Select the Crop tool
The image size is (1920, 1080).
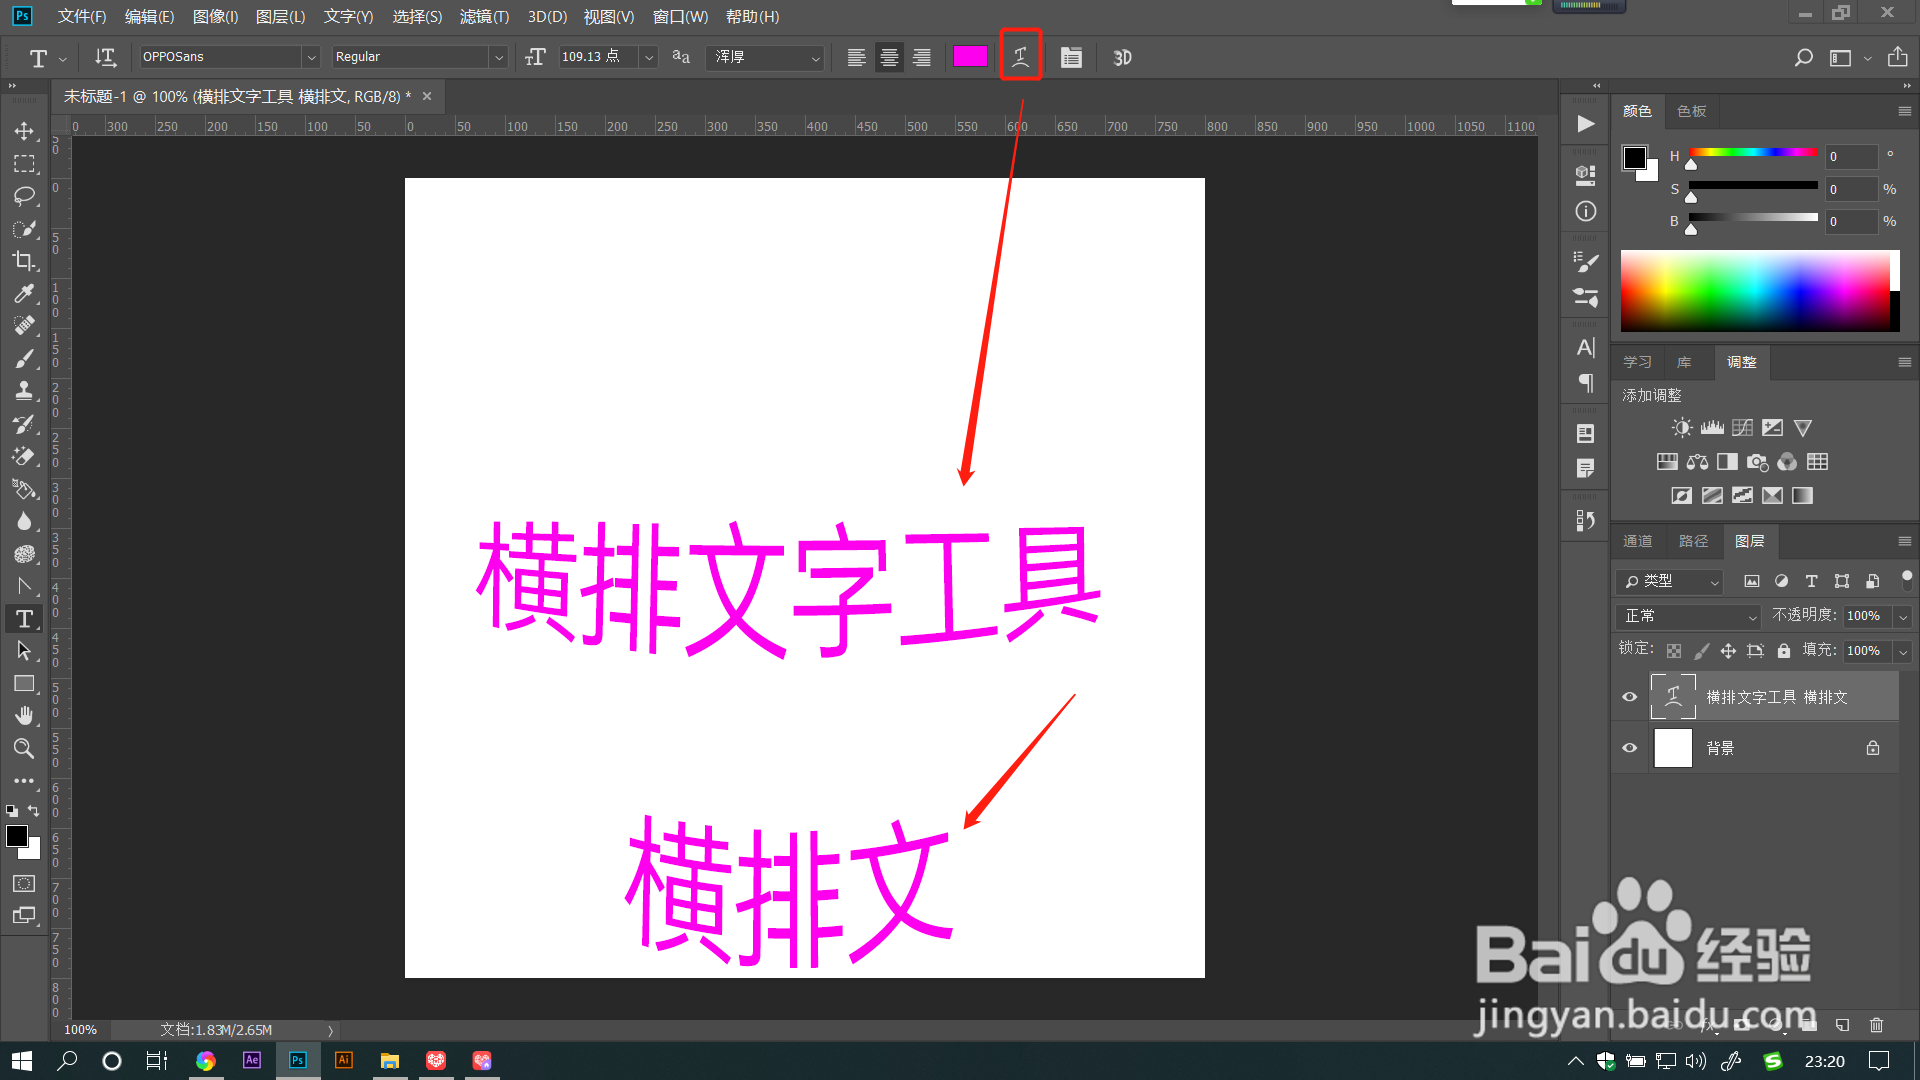pos(24,261)
